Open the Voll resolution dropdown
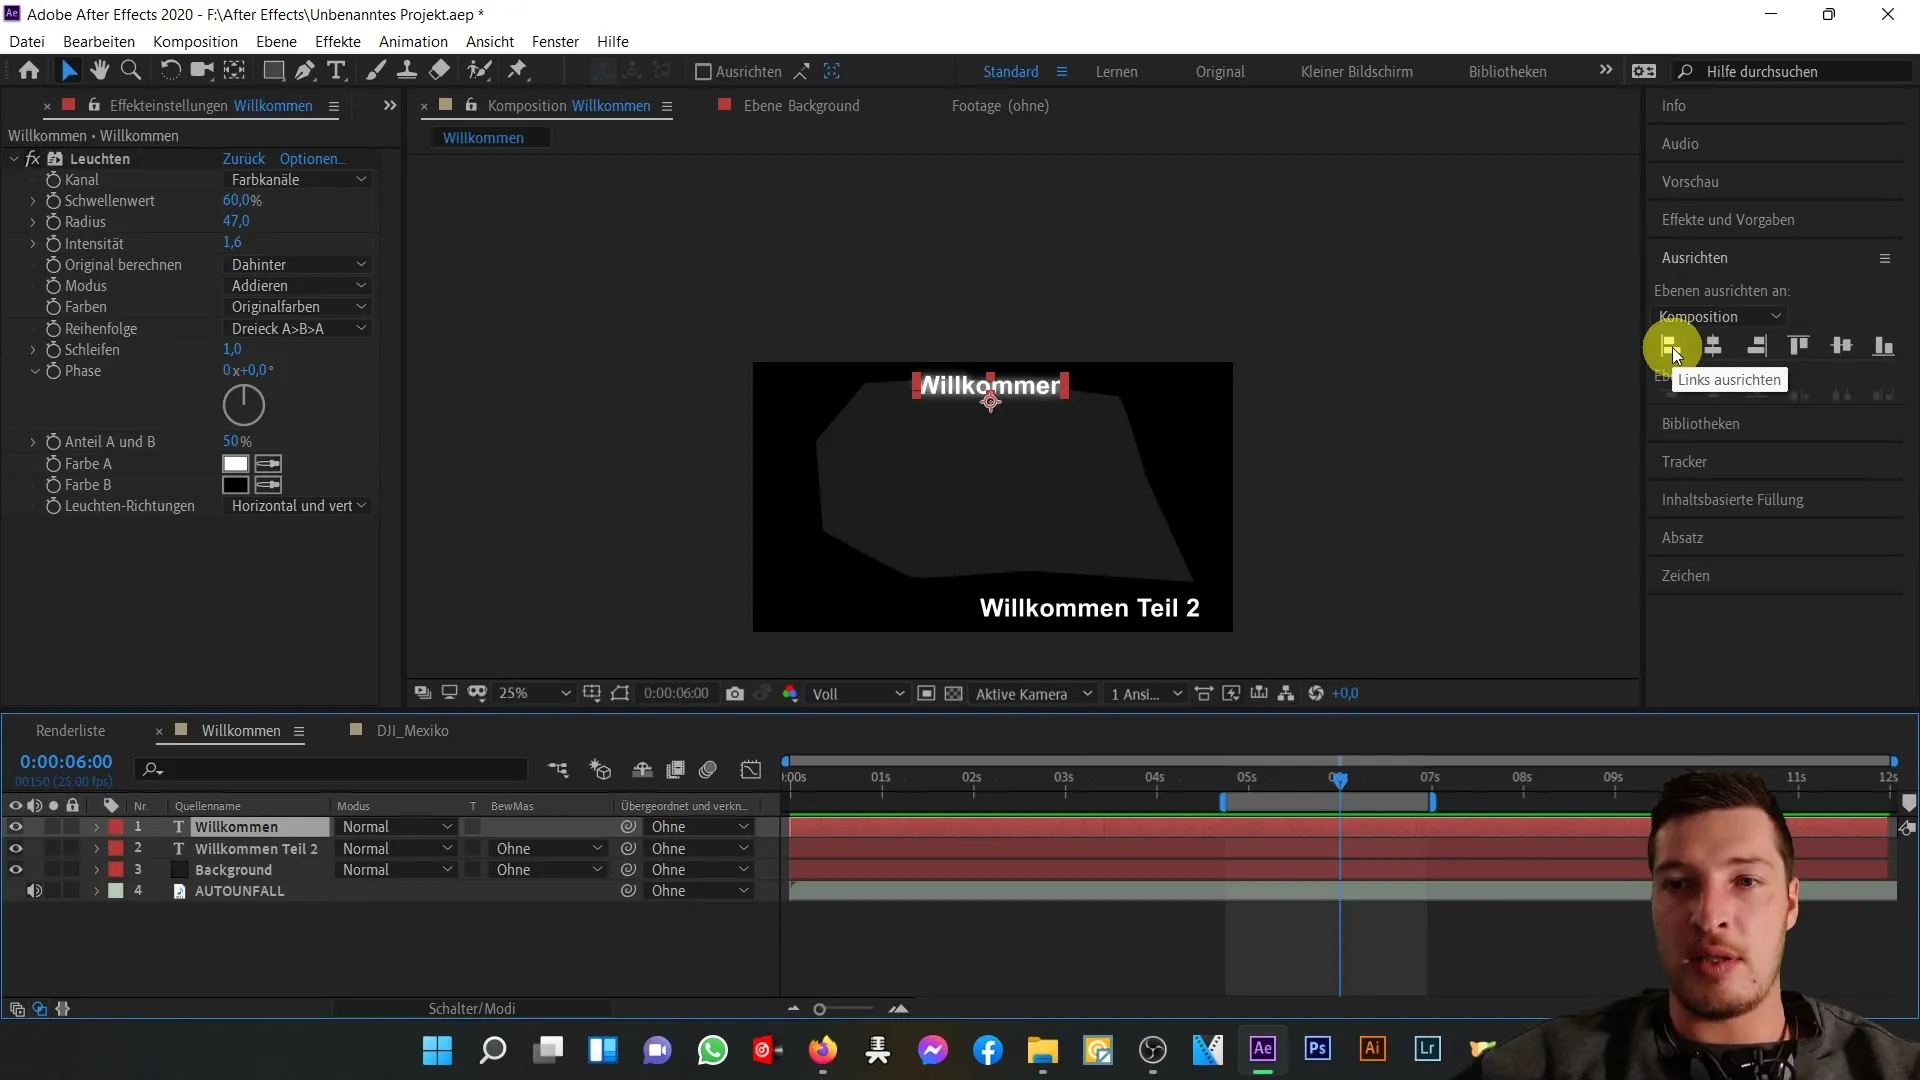Viewport: 1920px width, 1080px height. click(x=858, y=694)
